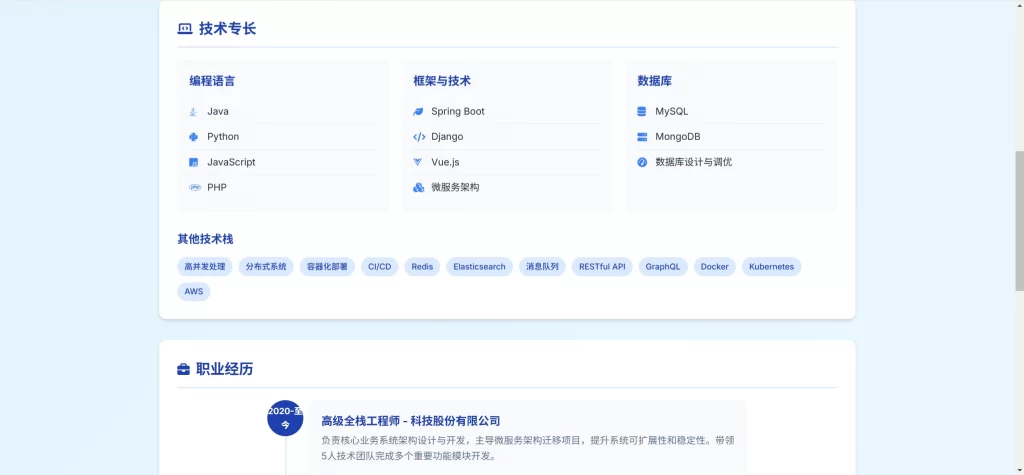Click the Java list item text
Image resolution: width=1024 pixels, height=475 pixels.
pyautogui.click(x=218, y=112)
